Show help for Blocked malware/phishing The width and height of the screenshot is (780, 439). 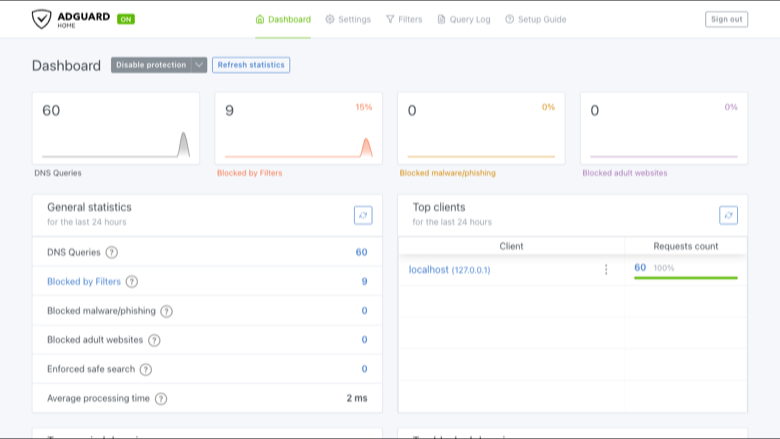coord(167,311)
